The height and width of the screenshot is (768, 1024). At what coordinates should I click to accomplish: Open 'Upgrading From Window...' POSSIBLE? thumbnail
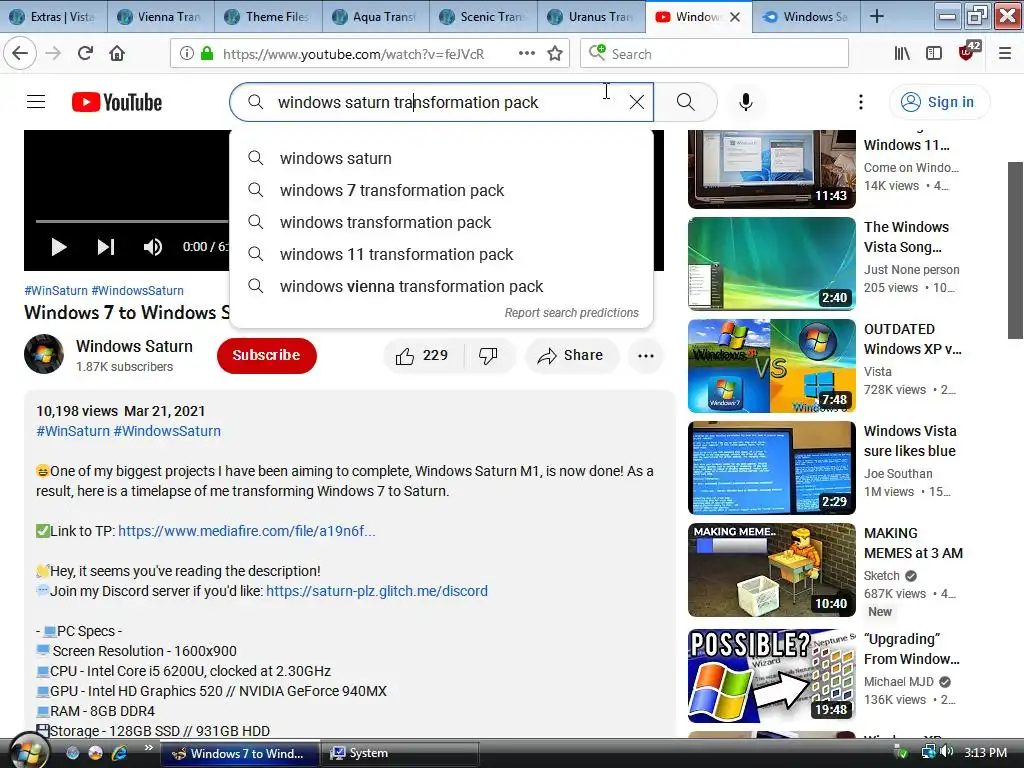click(772, 676)
